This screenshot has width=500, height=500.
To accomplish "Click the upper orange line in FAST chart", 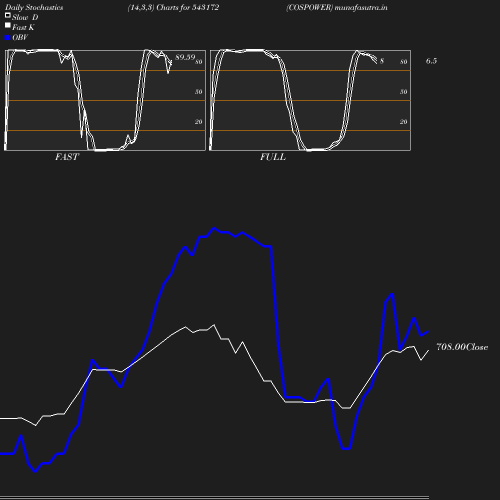I will coord(105,71).
